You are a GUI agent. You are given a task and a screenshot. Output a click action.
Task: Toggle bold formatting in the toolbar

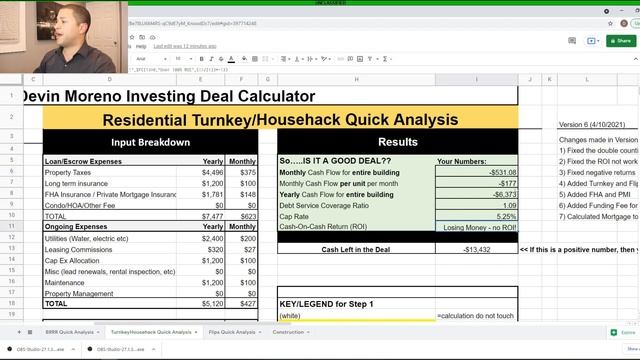[201, 59]
